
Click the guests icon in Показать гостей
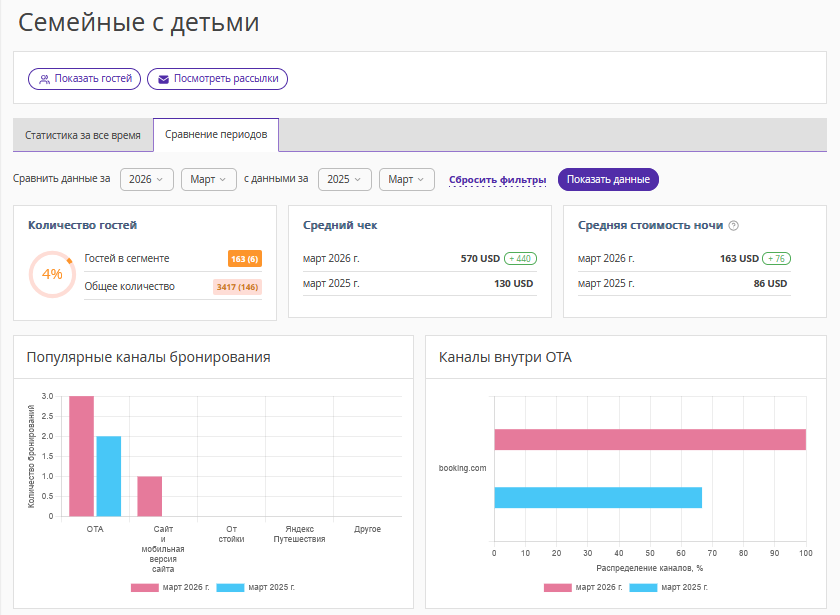(44, 79)
